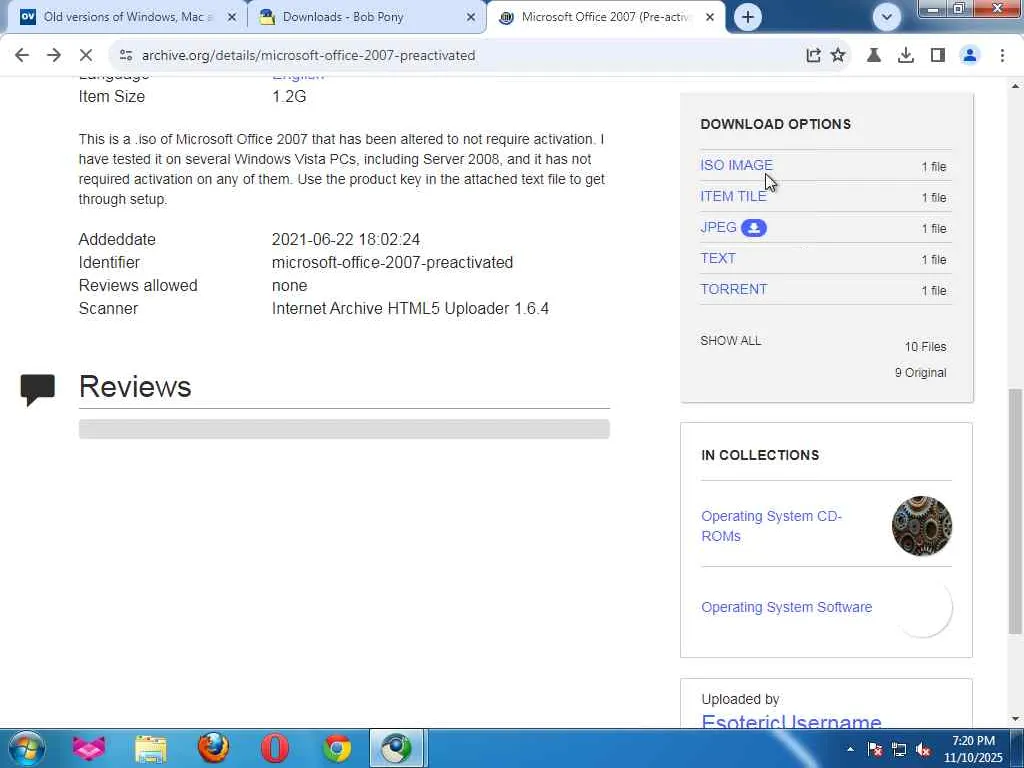Click the Reviews speech bubble icon

click(37, 389)
